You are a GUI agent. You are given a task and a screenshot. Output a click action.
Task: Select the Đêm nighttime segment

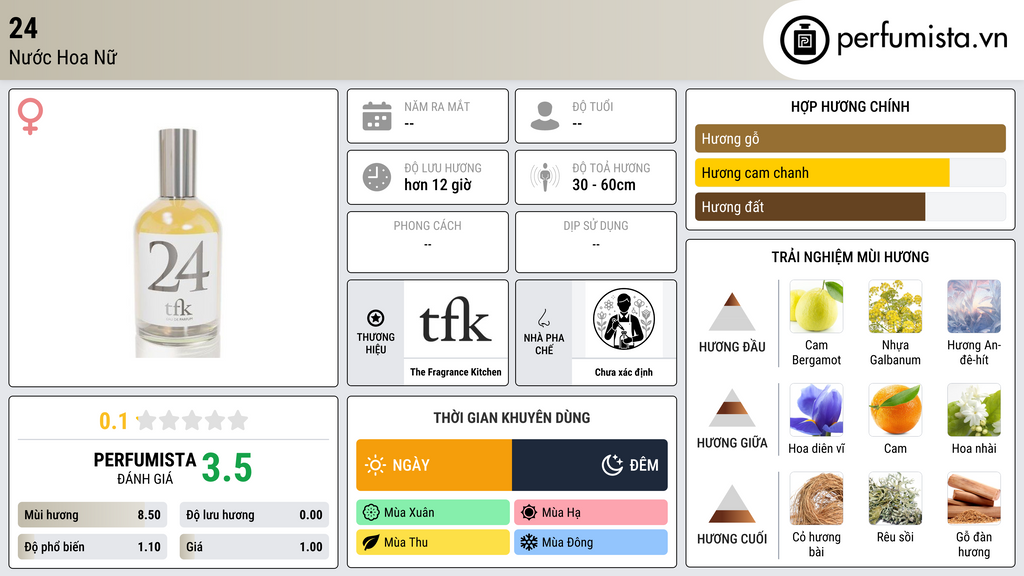point(590,465)
